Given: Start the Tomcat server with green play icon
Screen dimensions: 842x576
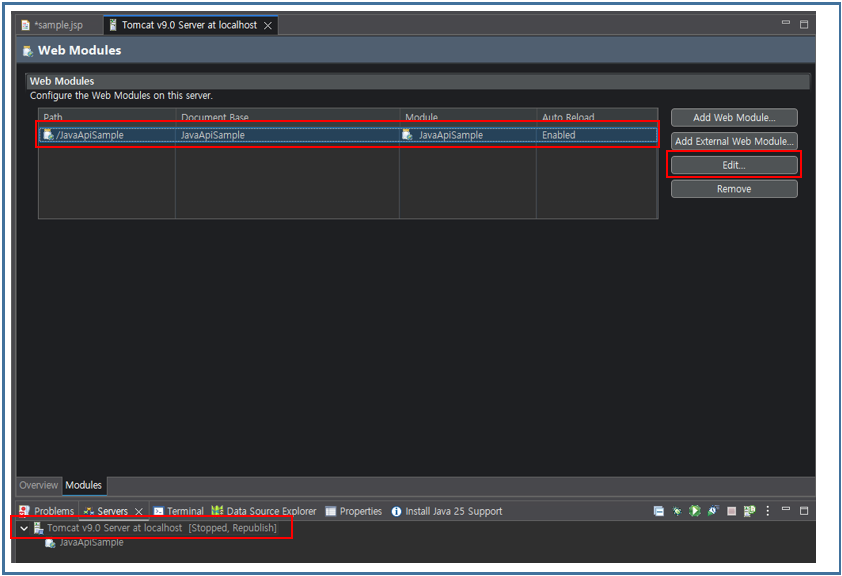Looking at the screenshot, I should (694, 510).
